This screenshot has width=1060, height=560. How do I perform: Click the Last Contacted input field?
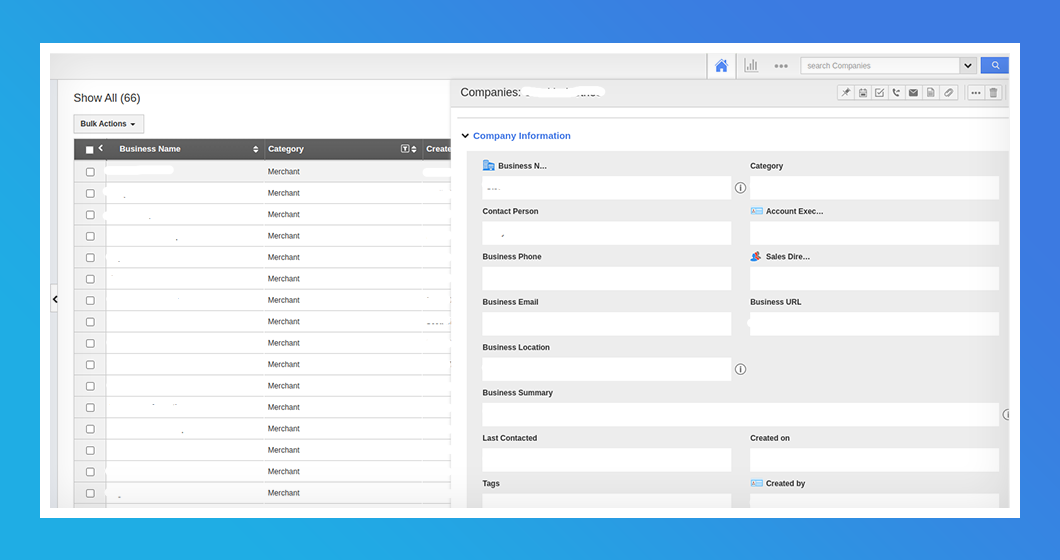tap(606, 460)
